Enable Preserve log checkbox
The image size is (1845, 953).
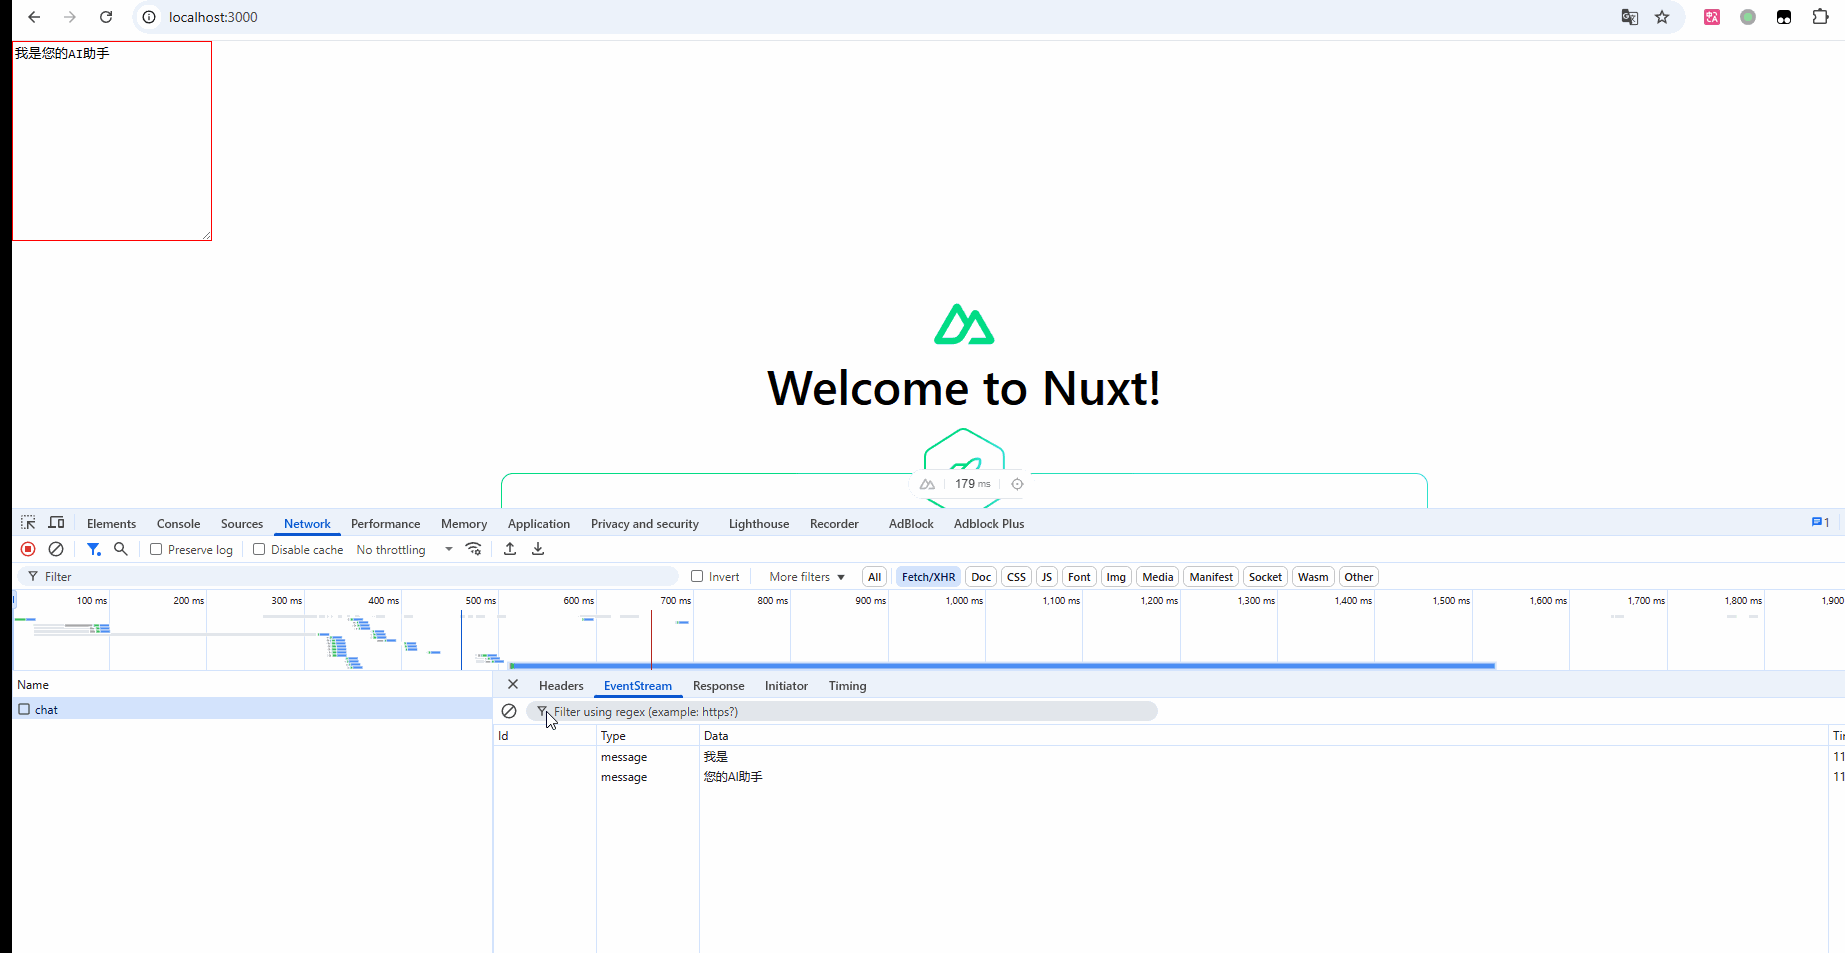point(156,549)
